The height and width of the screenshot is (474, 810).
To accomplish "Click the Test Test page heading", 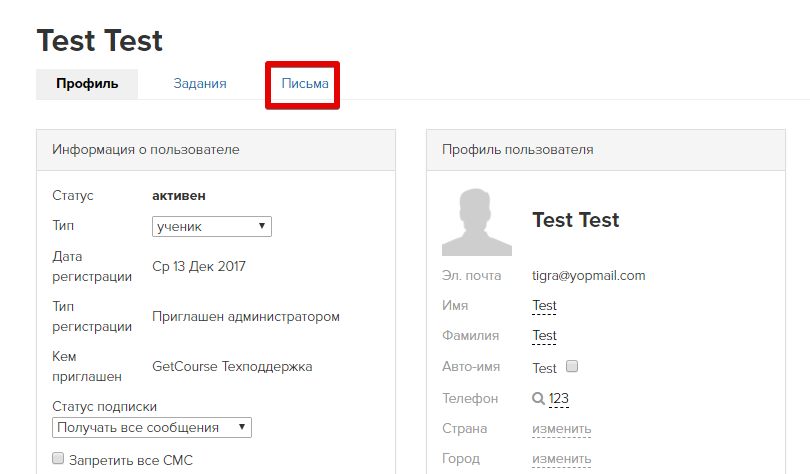I will coord(100,40).
